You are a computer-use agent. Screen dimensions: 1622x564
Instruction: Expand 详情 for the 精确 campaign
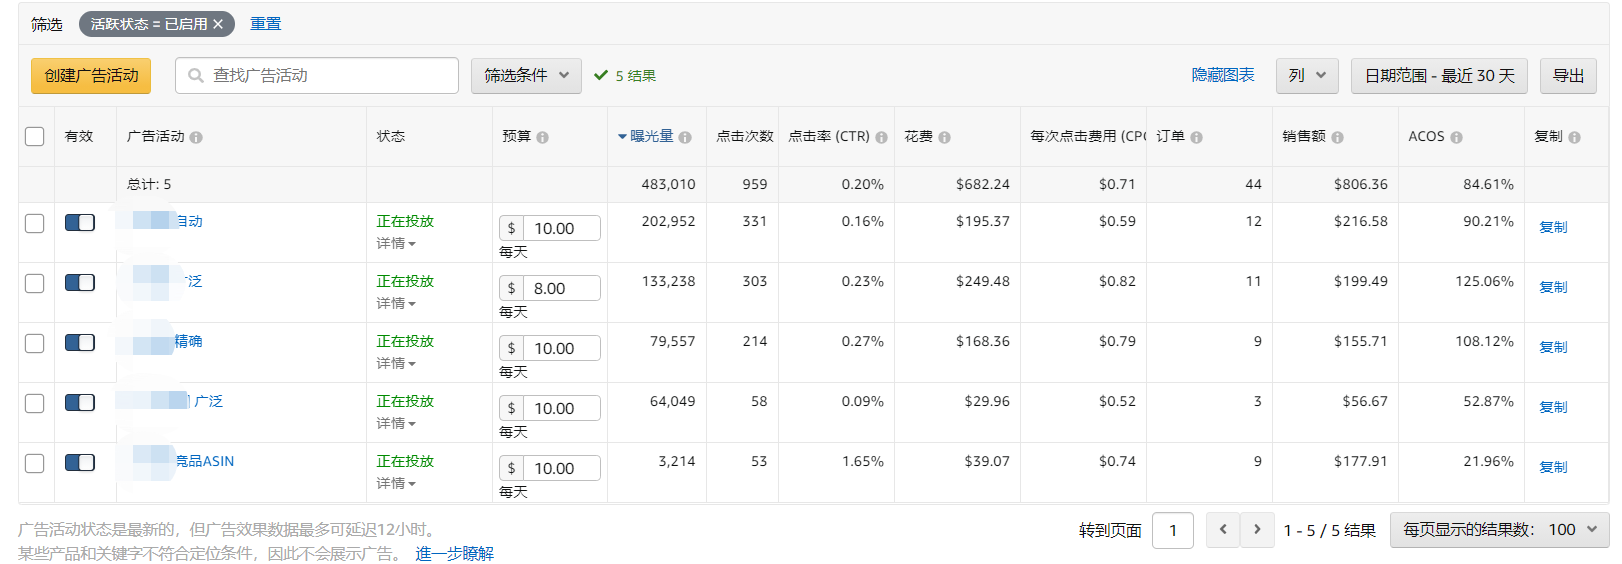tap(396, 364)
